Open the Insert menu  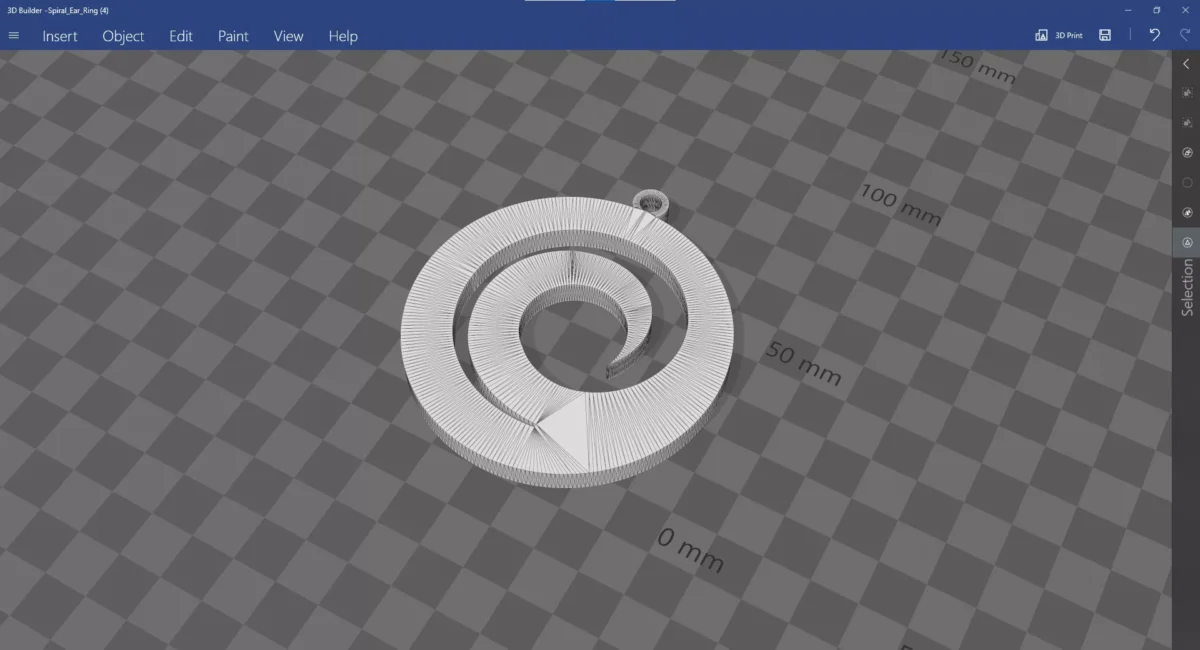[x=60, y=36]
